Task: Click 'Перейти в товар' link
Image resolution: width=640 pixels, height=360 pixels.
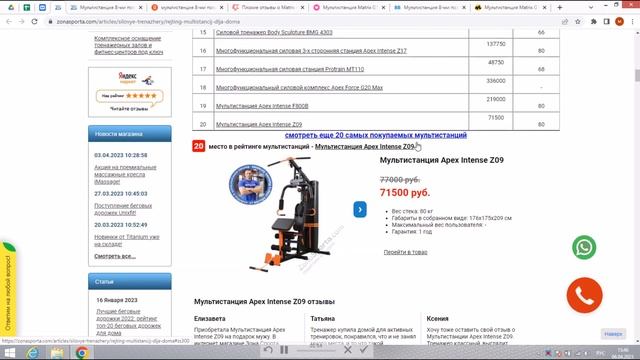Action: pos(405,252)
